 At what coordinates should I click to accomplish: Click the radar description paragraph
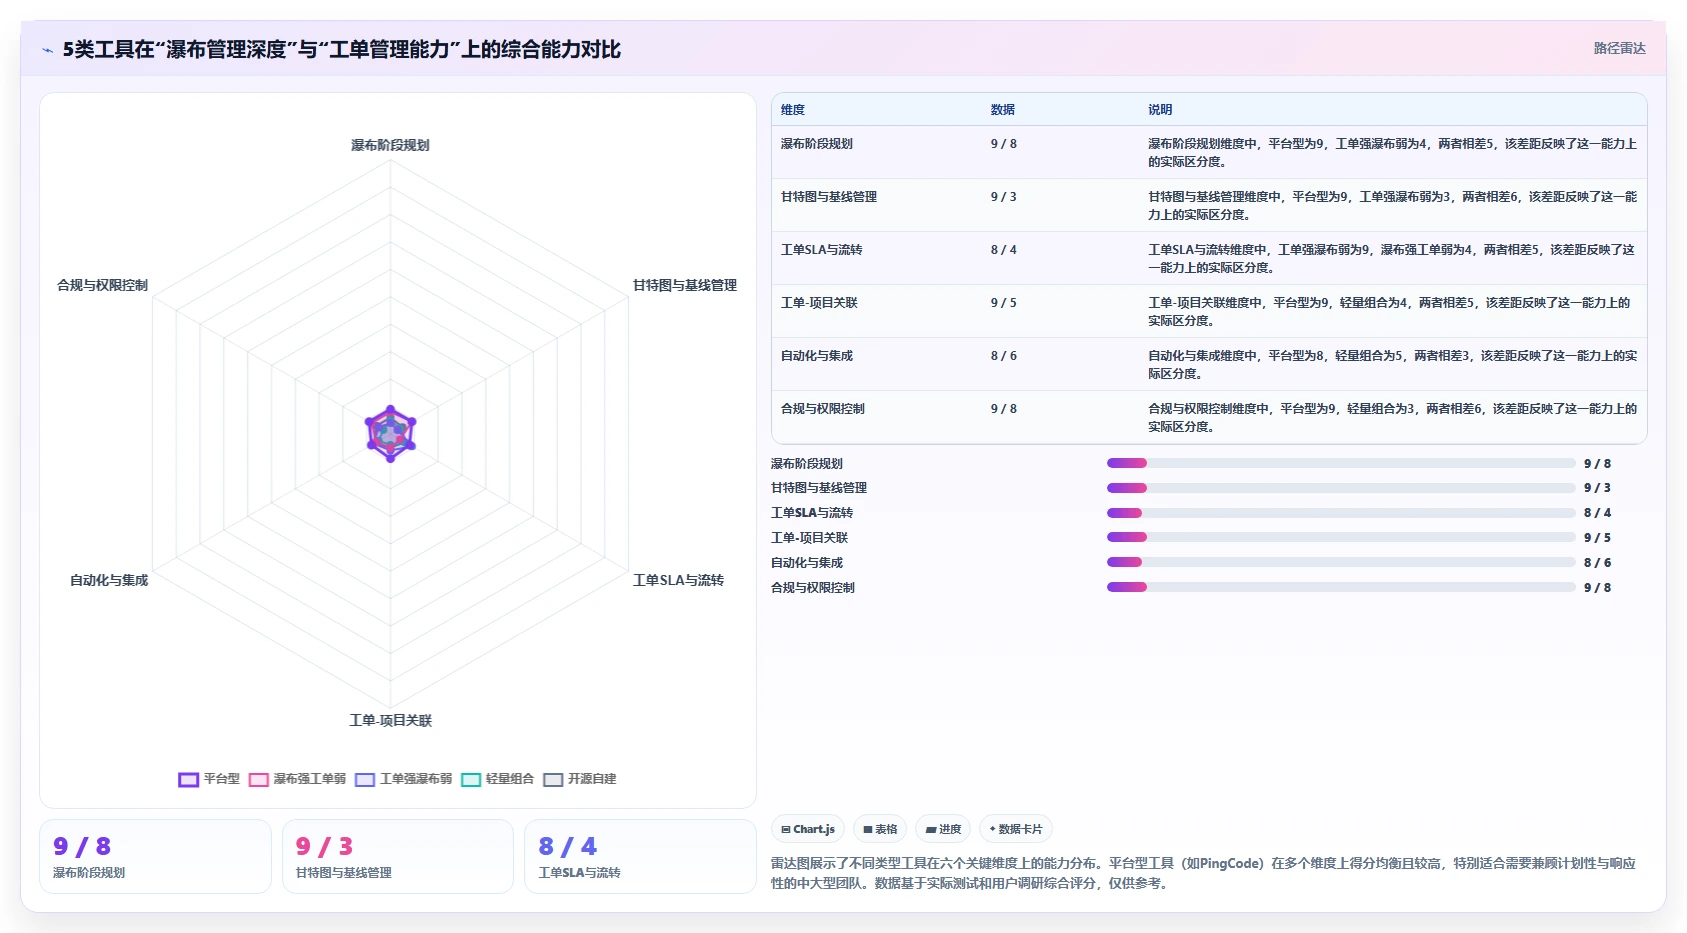[1204, 873]
